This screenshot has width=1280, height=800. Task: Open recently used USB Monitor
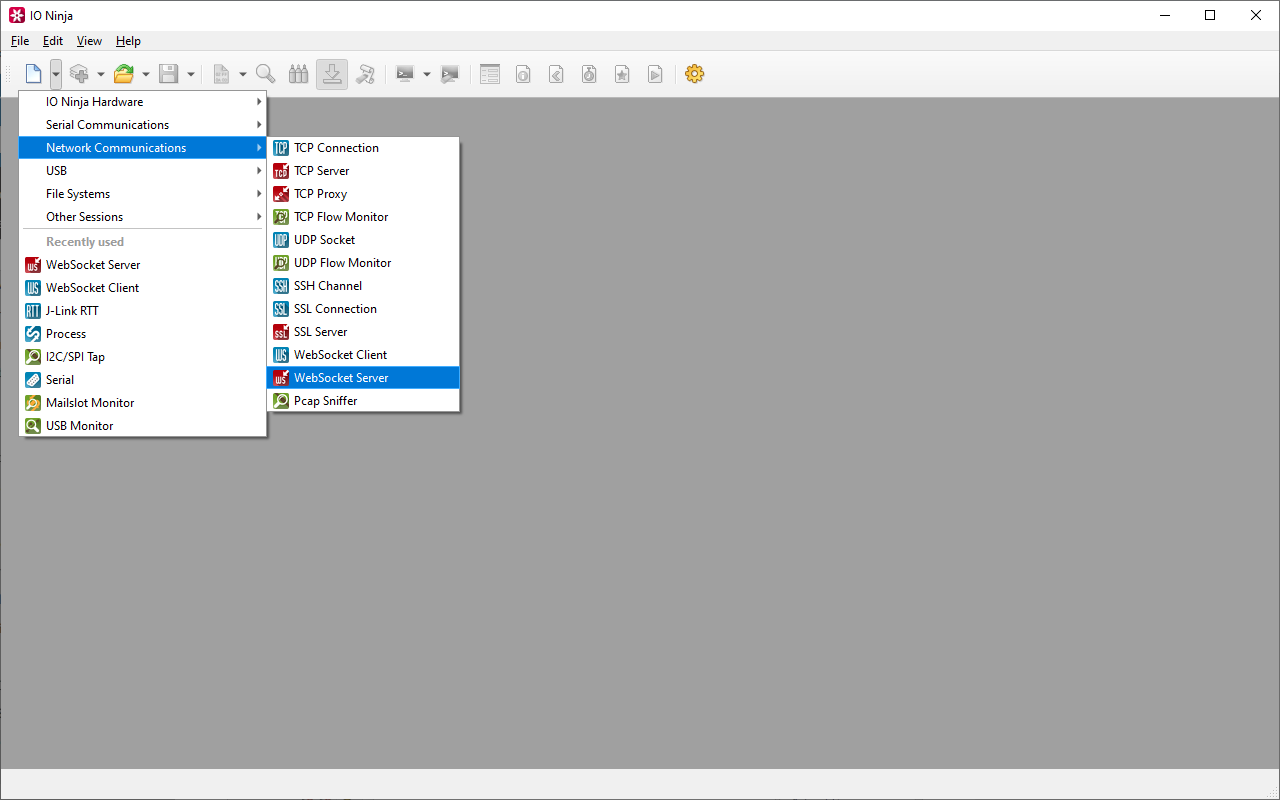pos(143,426)
